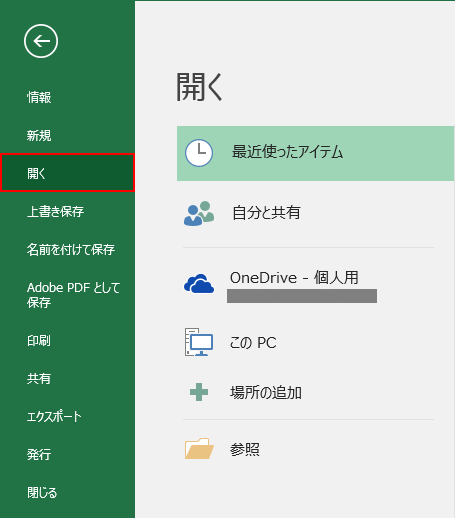
Task: Click 参照 label to browse
Action: click(x=244, y=449)
